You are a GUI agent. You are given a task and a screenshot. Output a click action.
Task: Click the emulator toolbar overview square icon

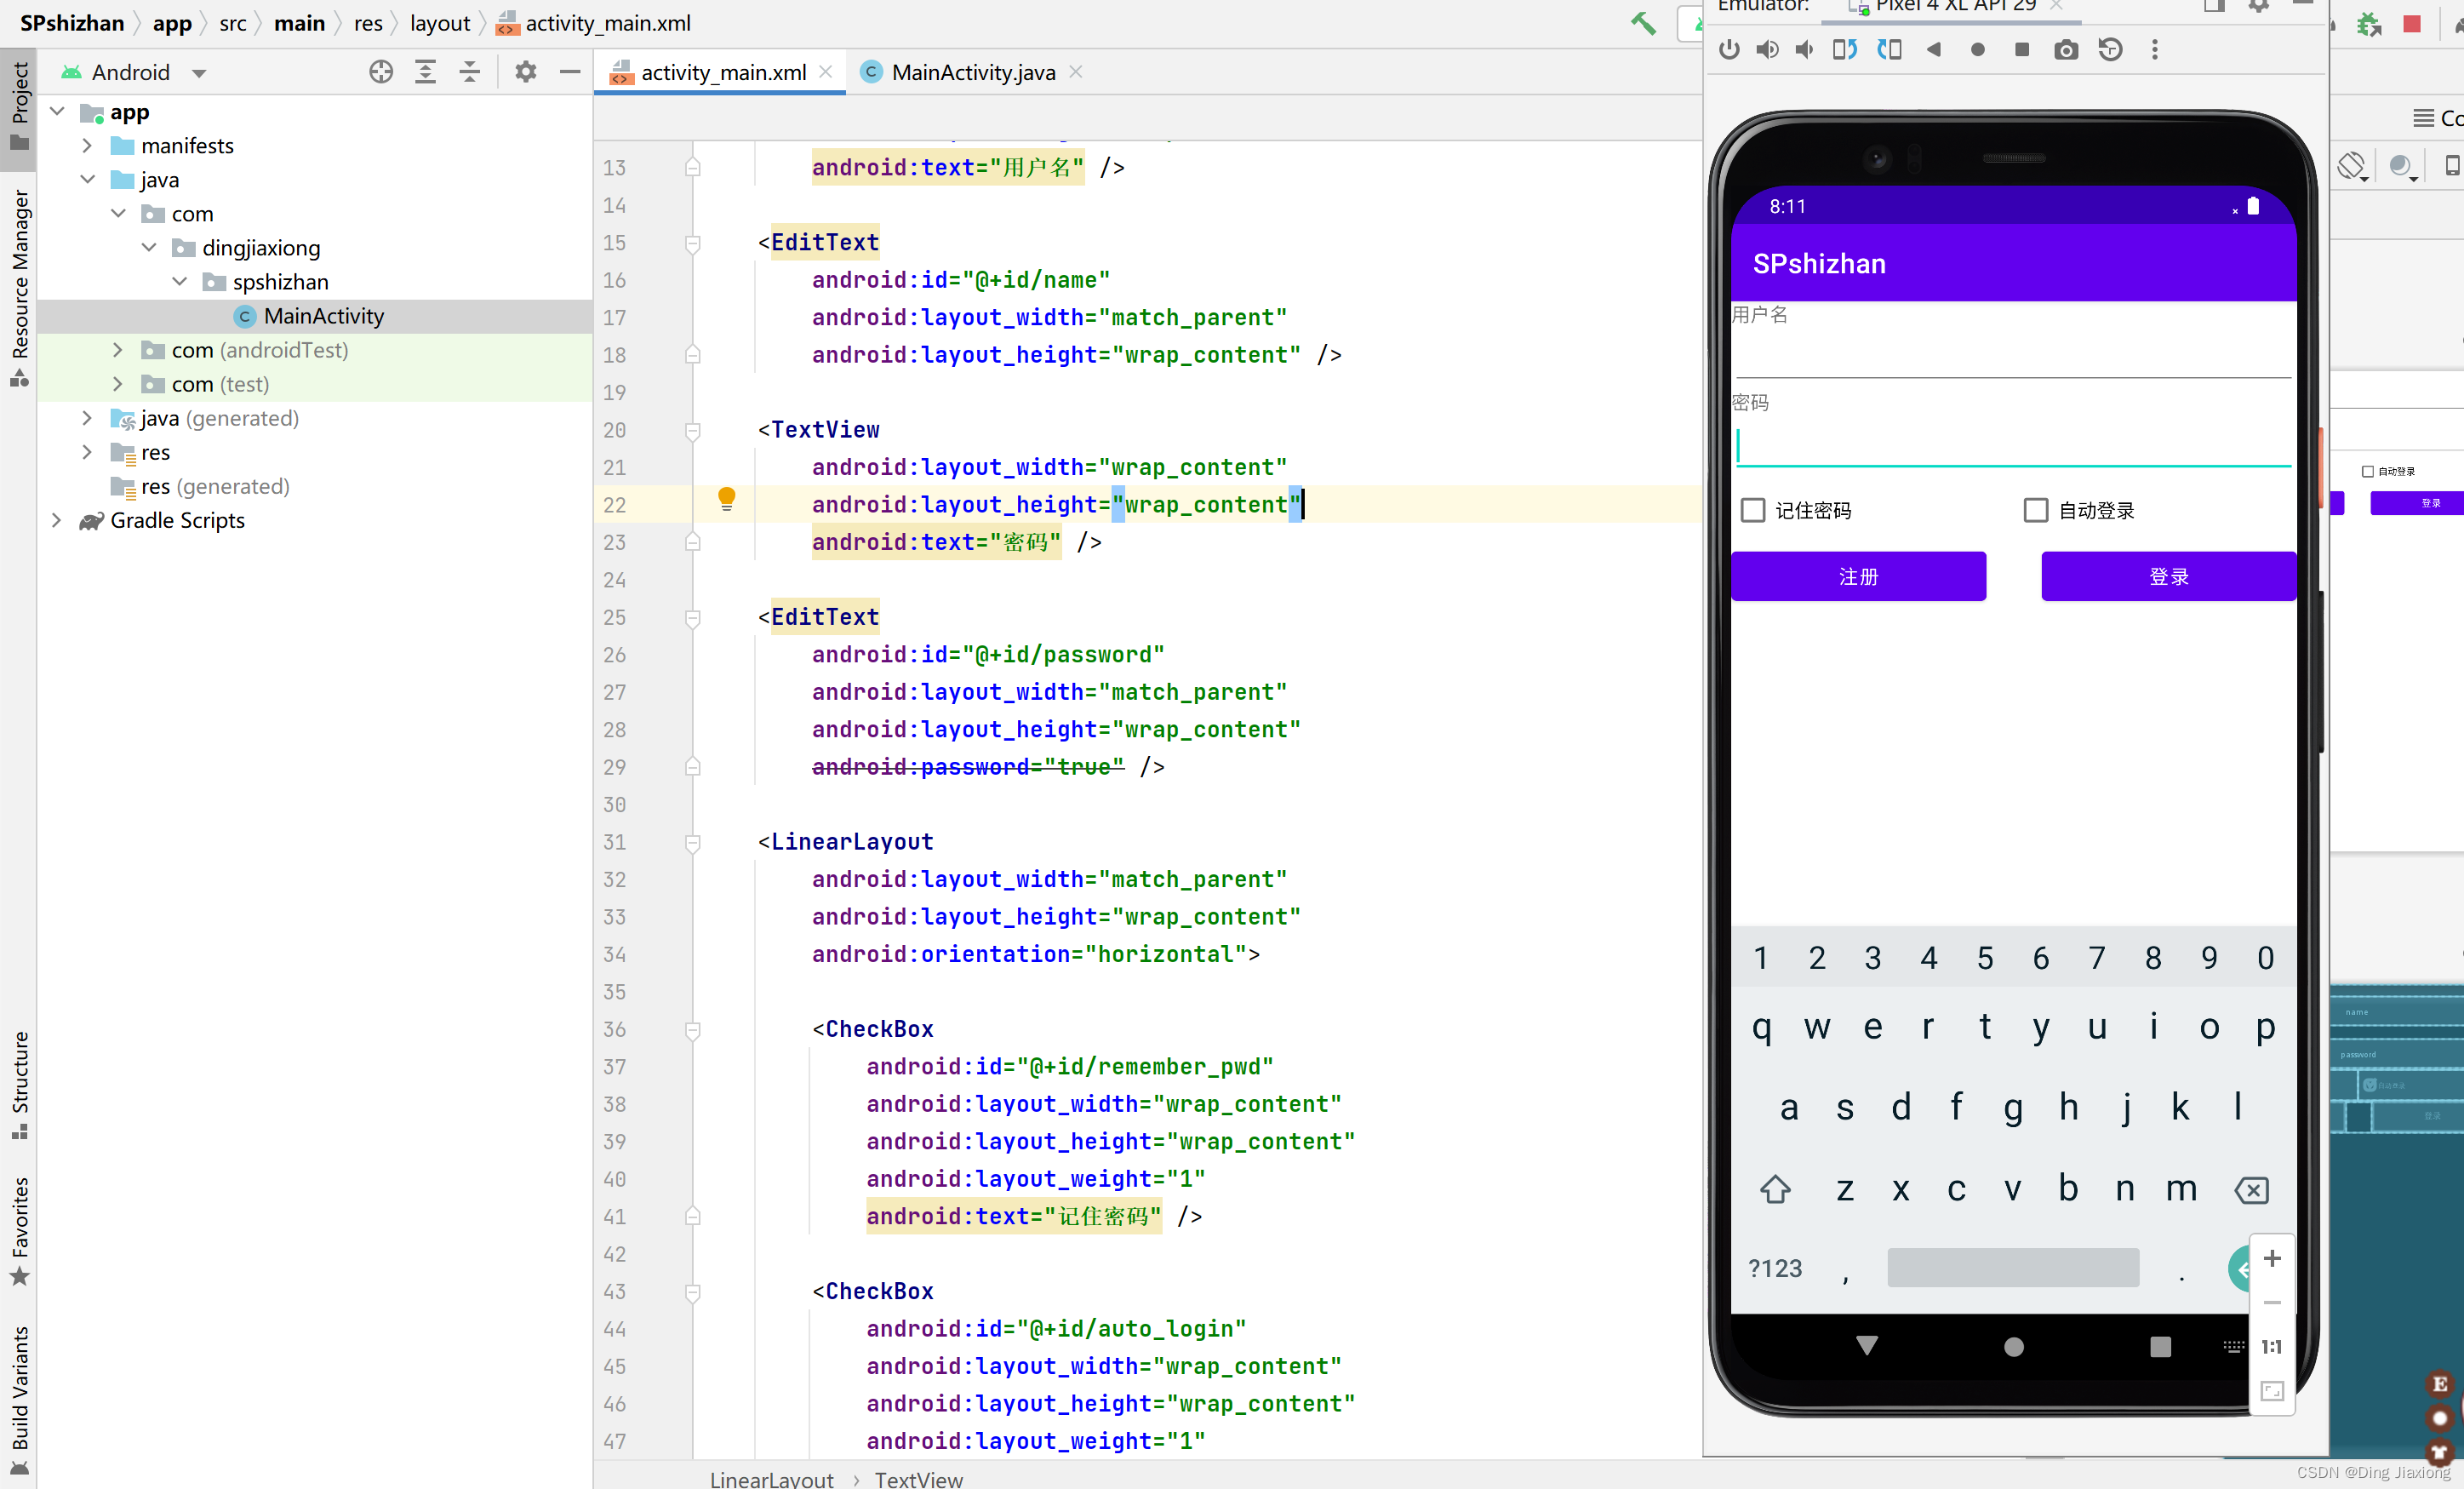coord(2021,50)
